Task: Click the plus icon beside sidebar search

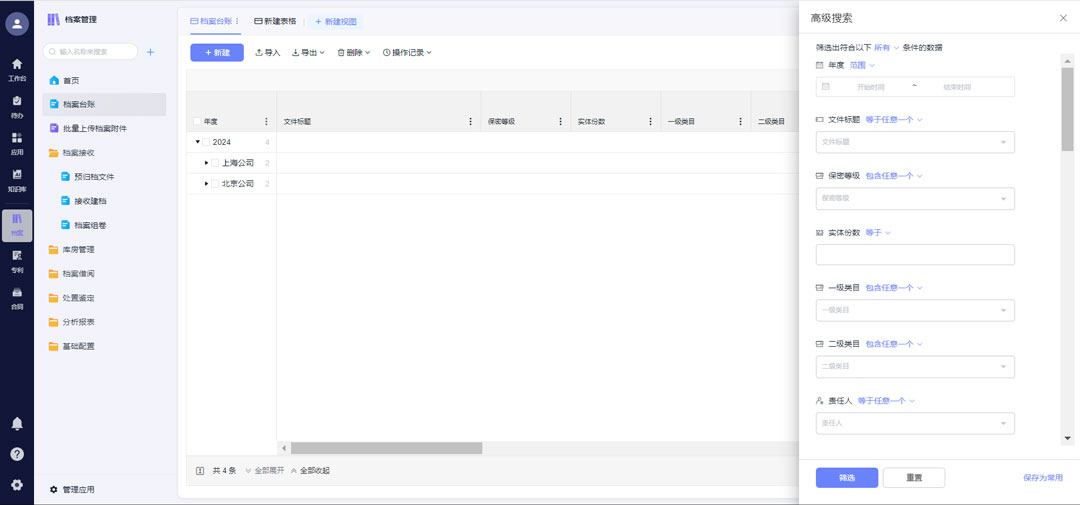Action: point(150,52)
